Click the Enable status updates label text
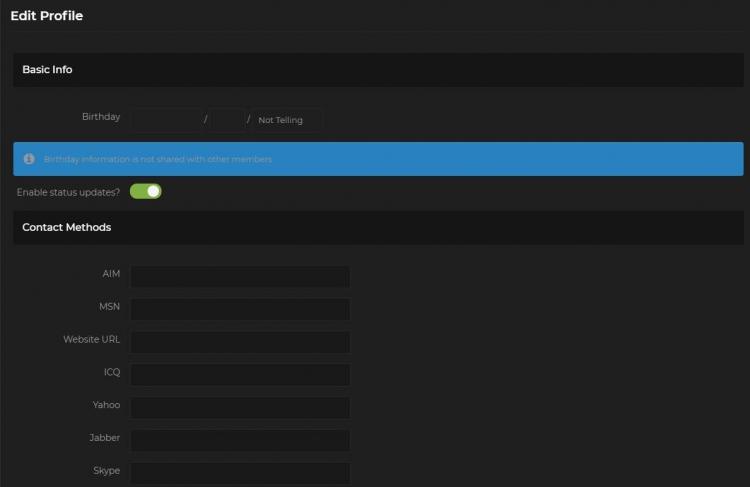The image size is (750, 487). pyautogui.click(x=68, y=192)
